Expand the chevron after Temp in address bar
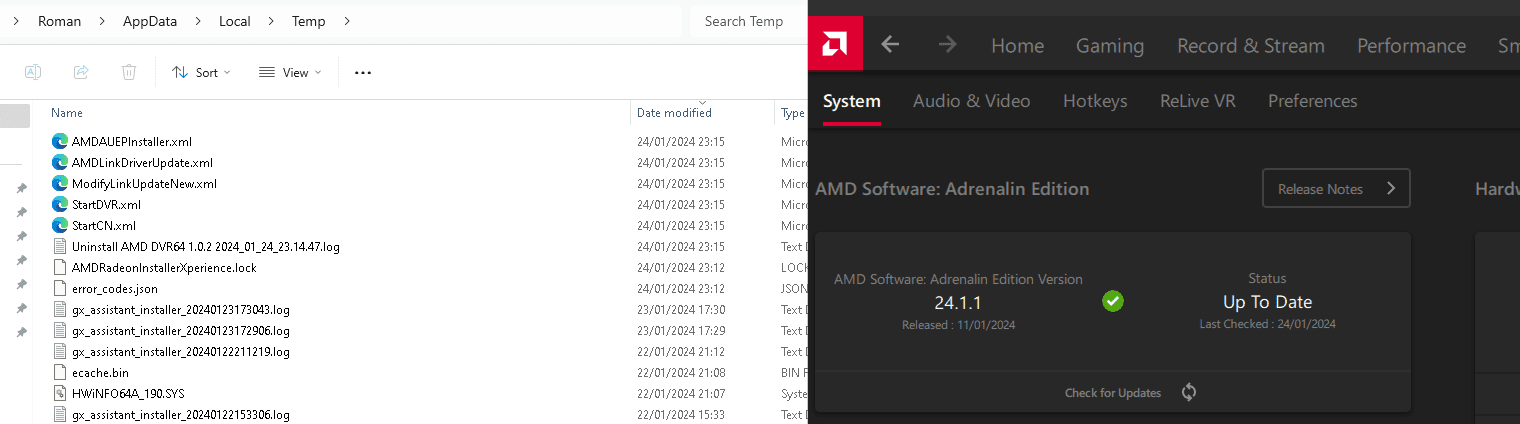 point(346,21)
